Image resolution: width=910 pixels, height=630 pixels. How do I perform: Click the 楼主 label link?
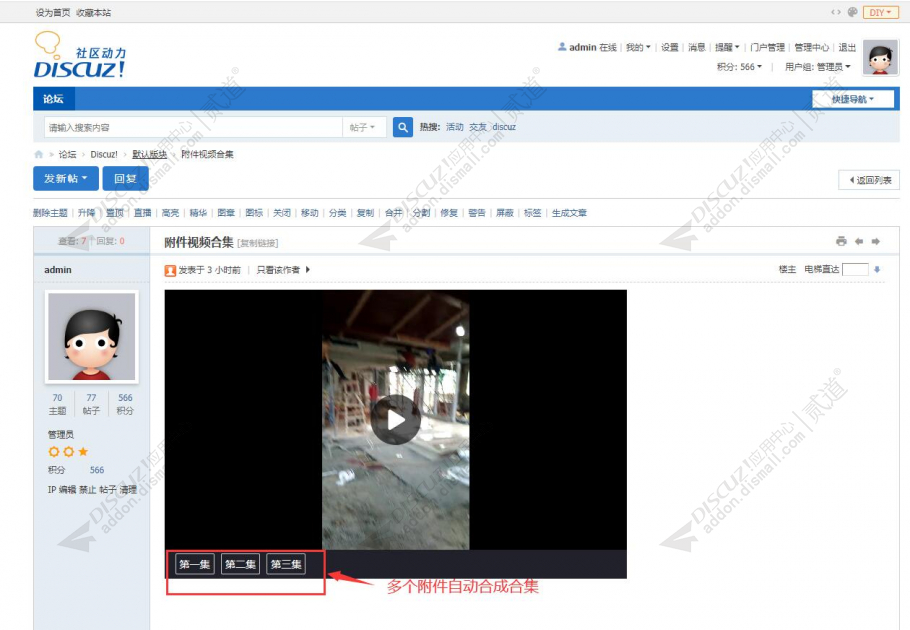click(788, 270)
